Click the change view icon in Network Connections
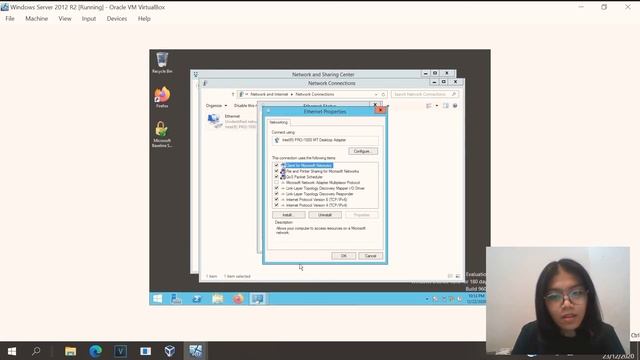 coord(429,106)
